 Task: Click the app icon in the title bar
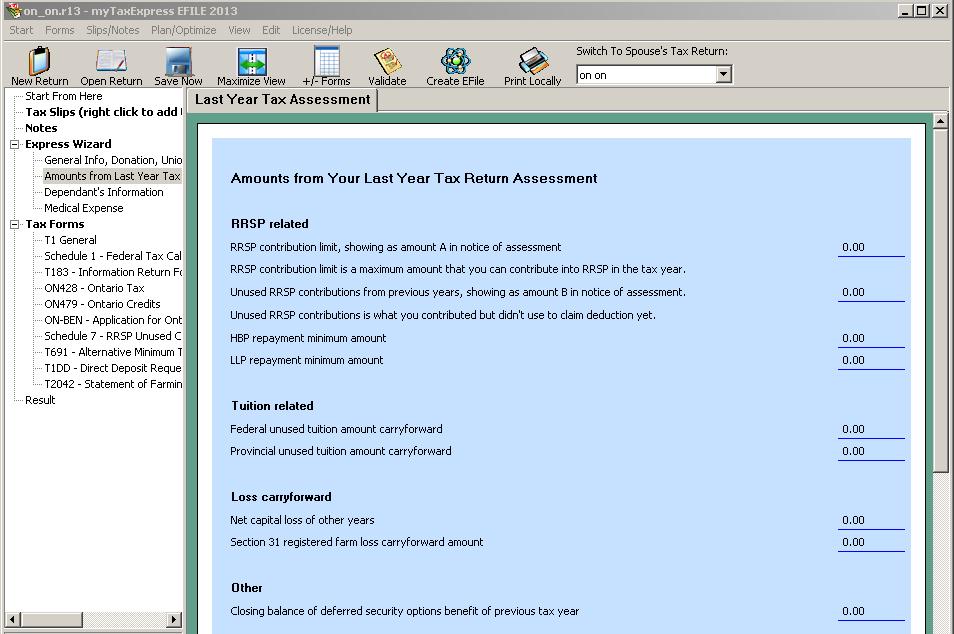[x=13, y=10]
